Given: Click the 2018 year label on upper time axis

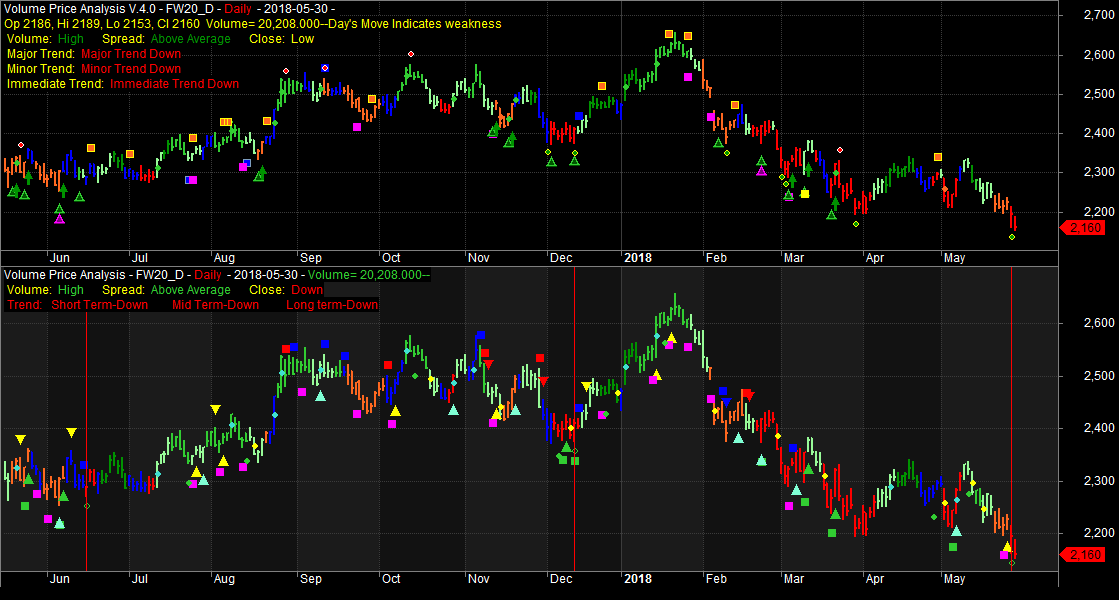Looking at the screenshot, I should coord(637,257).
